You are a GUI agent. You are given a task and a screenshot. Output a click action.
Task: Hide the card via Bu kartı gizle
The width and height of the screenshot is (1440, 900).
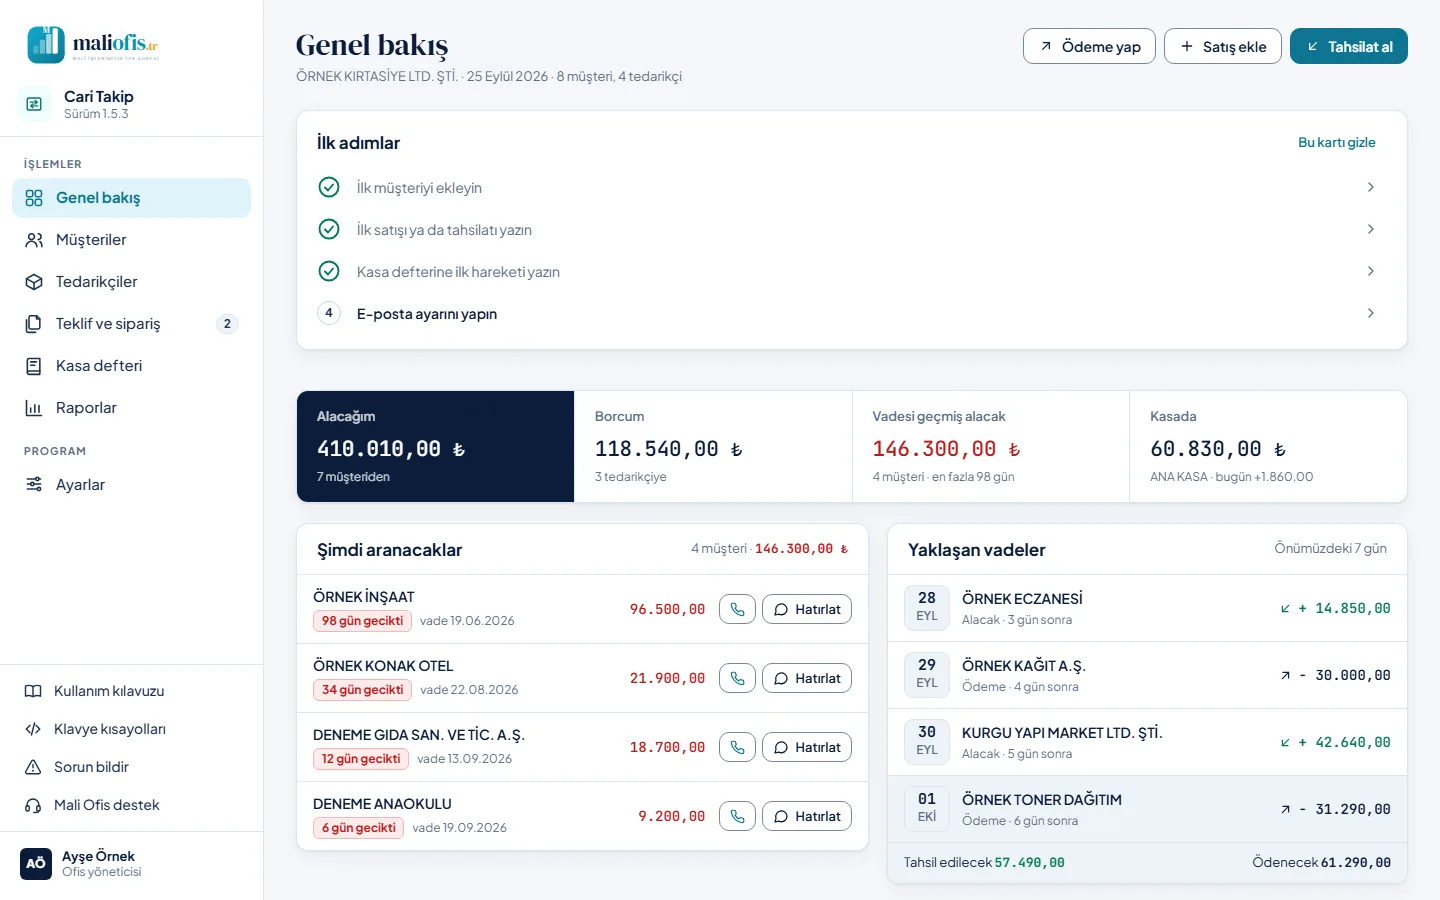point(1337,142)
